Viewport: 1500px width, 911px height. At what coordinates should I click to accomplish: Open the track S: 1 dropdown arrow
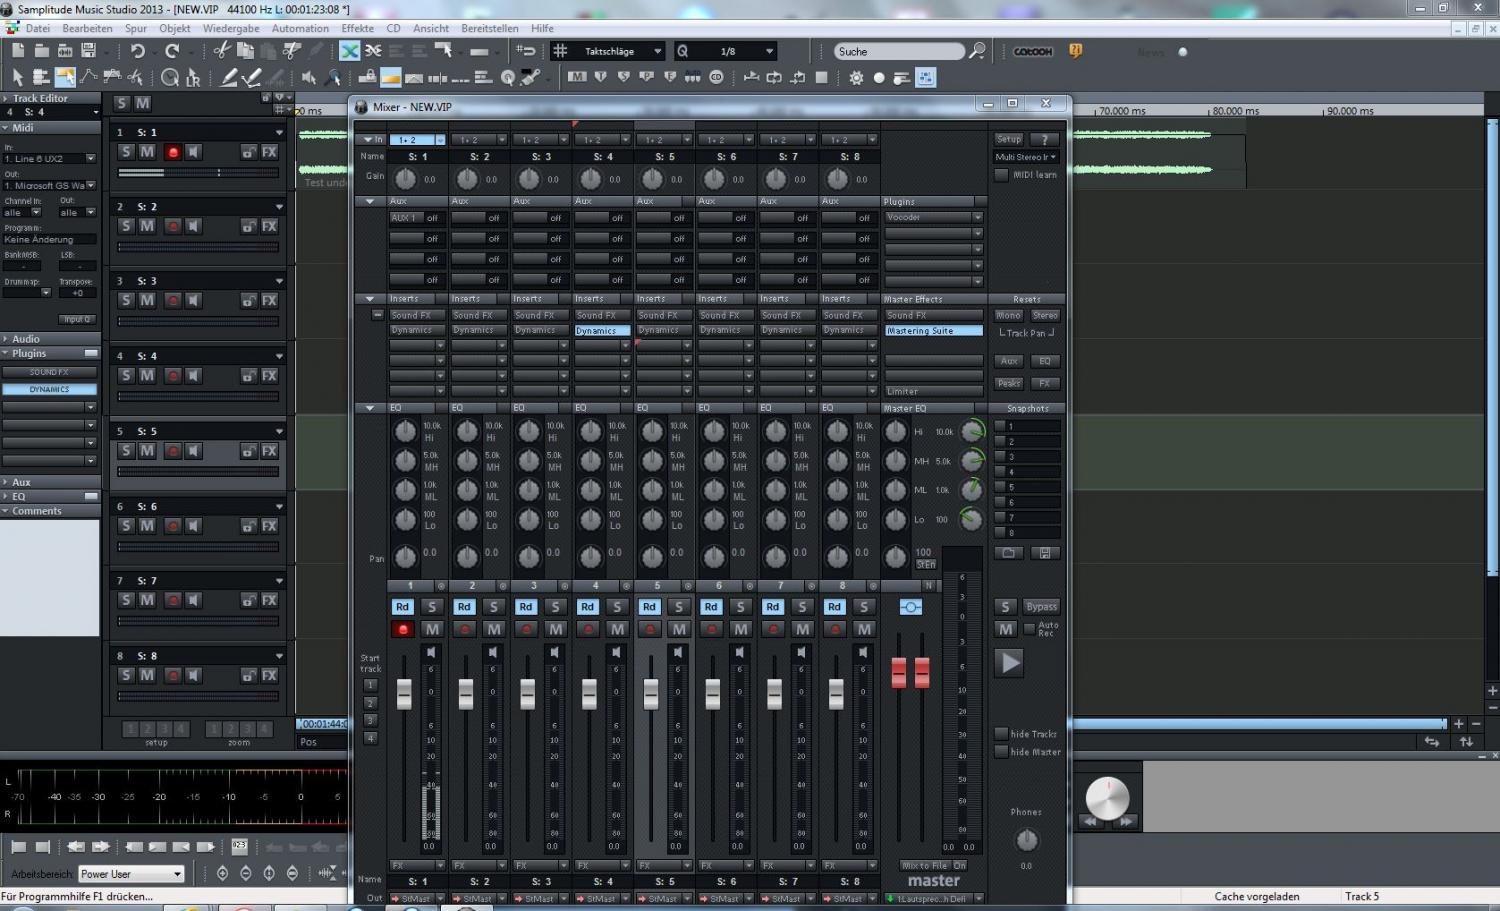click(279, 132)
